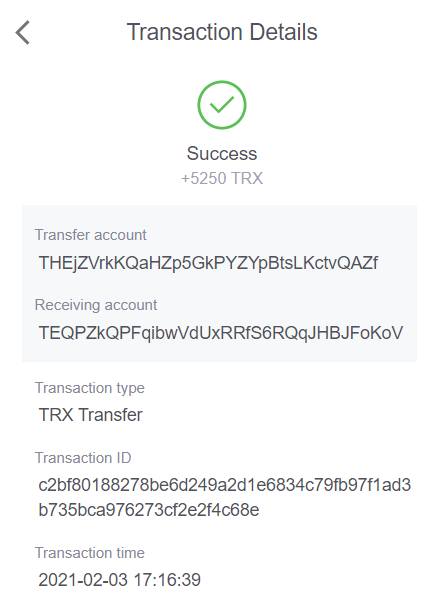Click the Transaction ID label
Viewport: 443px width, 606px height.
tap(83, 458)
